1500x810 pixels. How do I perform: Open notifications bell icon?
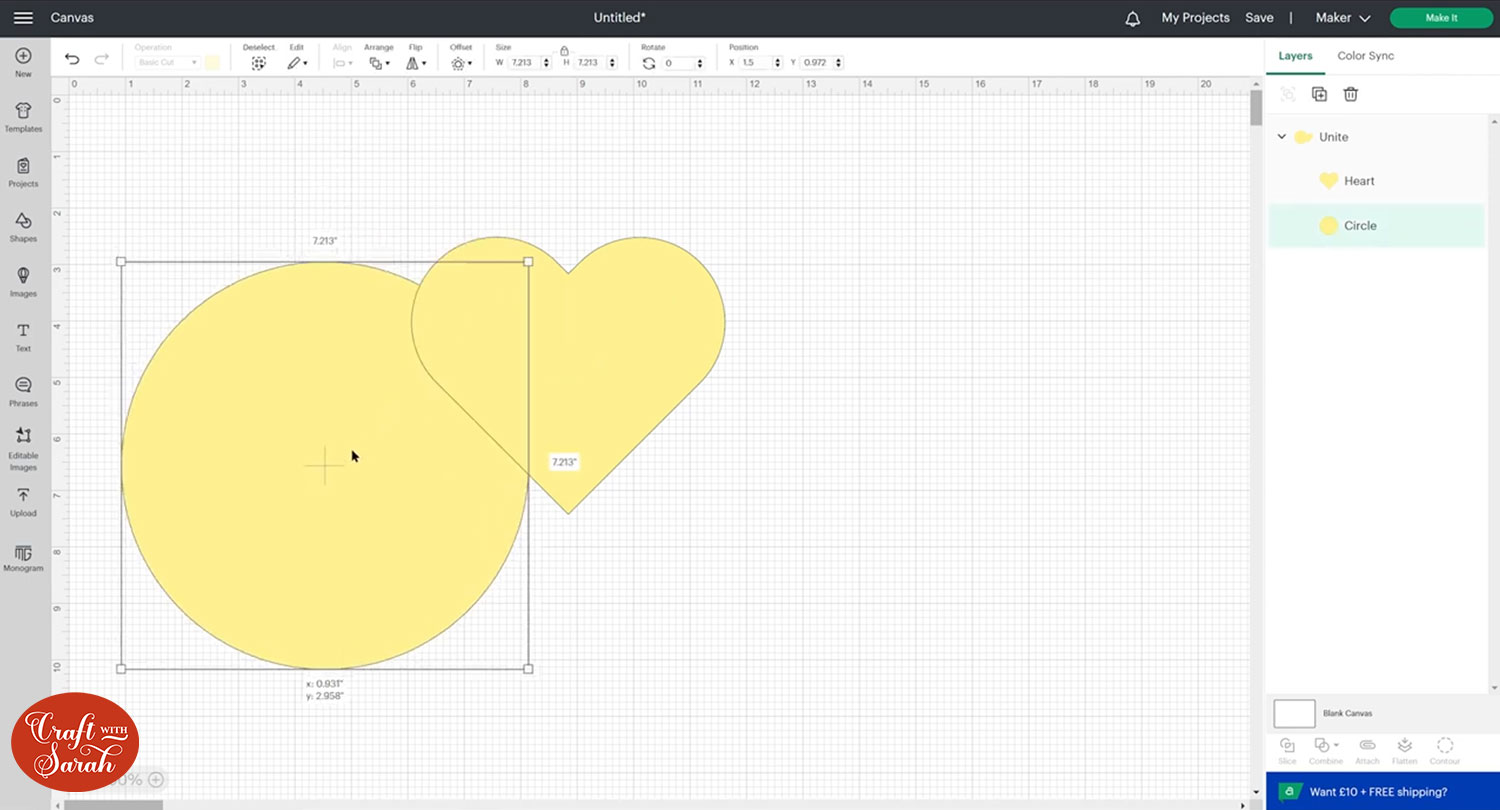point(1132,19)
